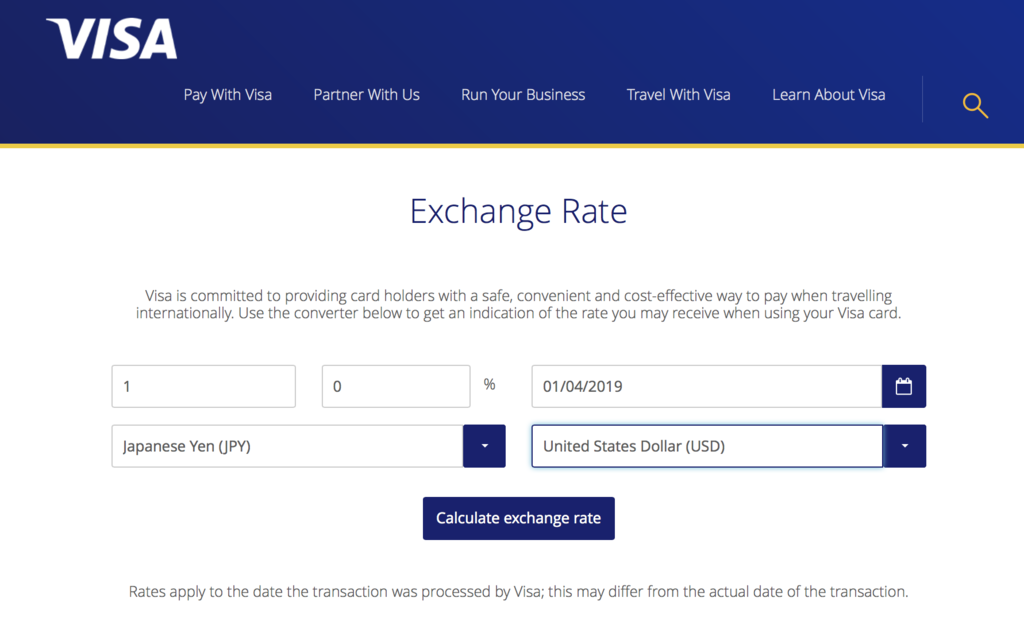Open Run Your Business menu
This screenshot has height=617, width=1024.
523,95
